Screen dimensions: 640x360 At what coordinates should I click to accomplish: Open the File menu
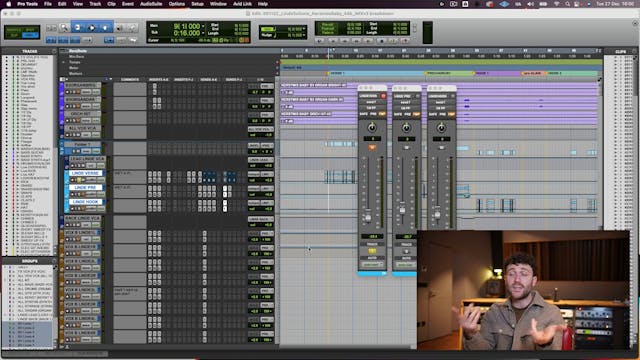[48, 4]
